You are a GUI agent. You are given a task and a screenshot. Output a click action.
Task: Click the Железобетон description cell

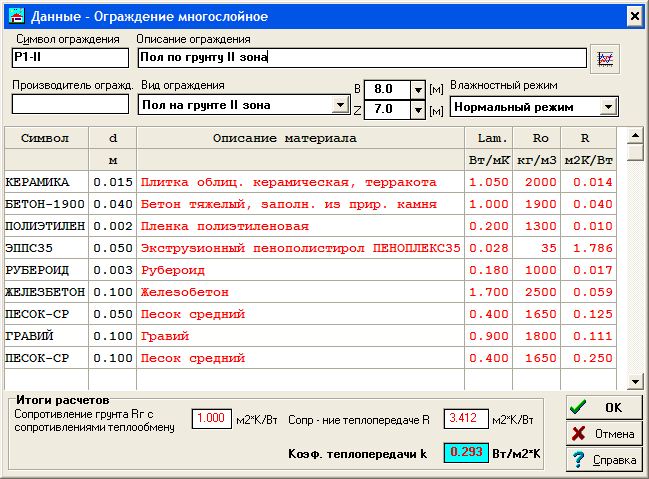pos(300,292)
